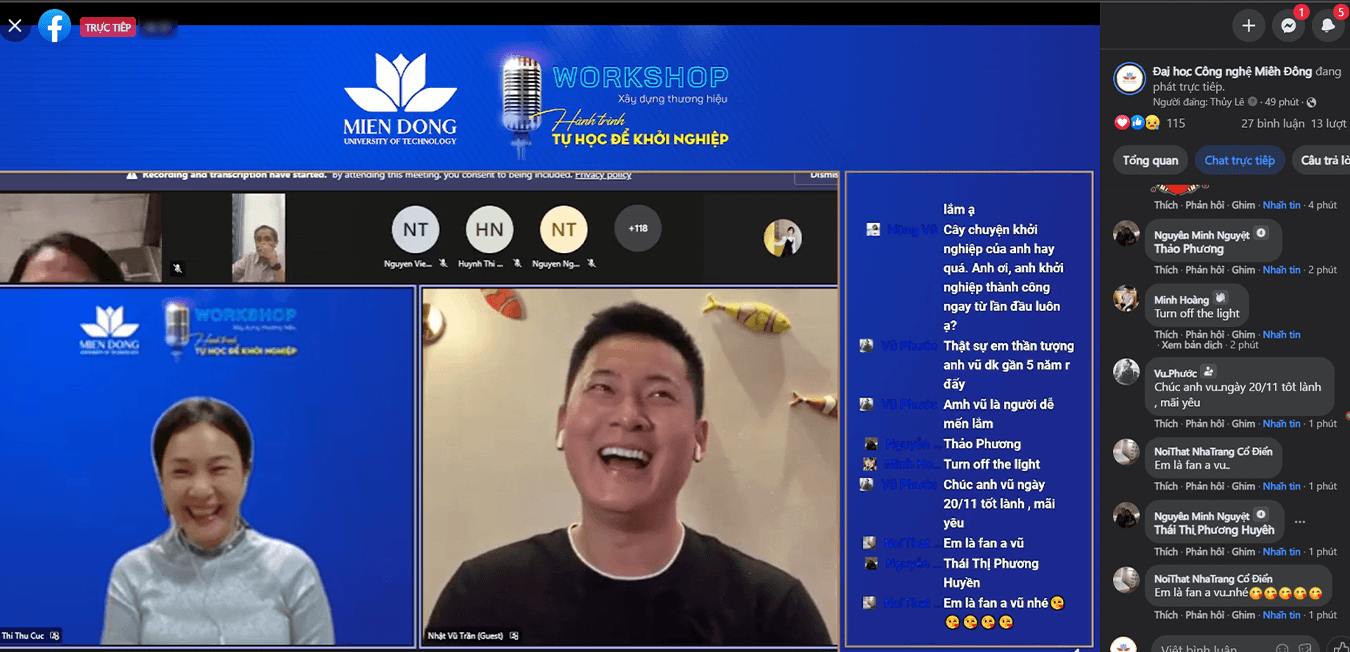Click the heart reaction icon showing 115 reactions
Viewport: 1350px width, 652px height.
(1121, 122)
